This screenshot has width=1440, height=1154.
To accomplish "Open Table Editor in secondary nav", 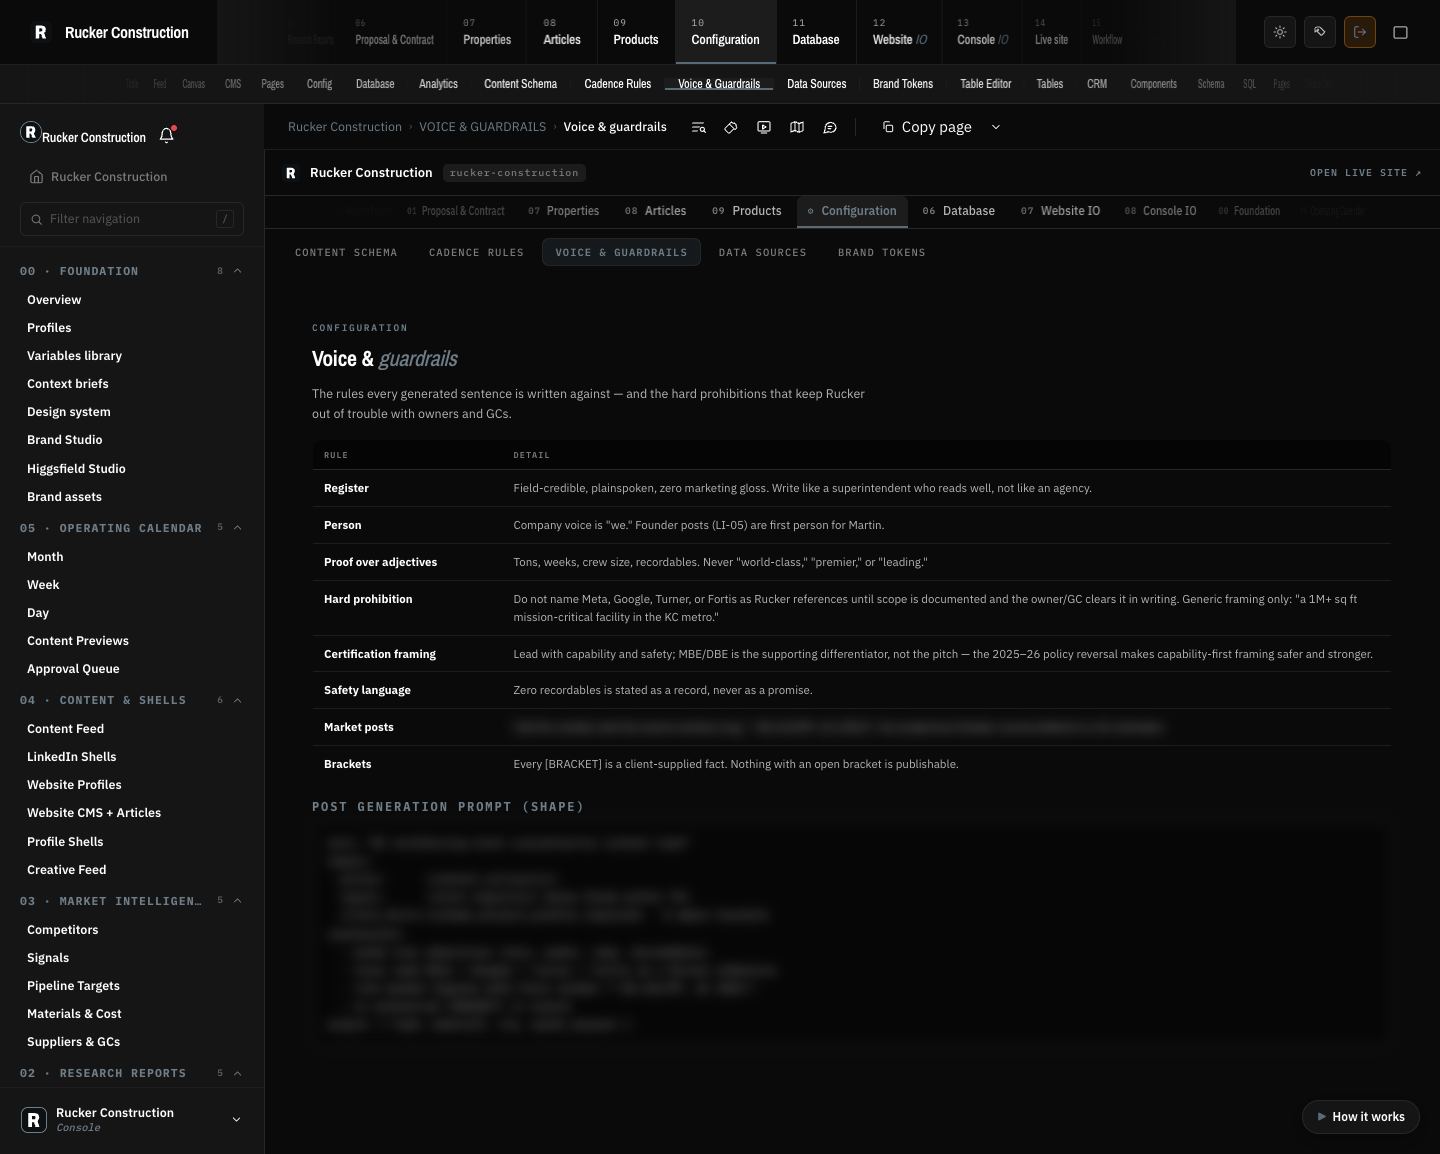I will [985, 84].
